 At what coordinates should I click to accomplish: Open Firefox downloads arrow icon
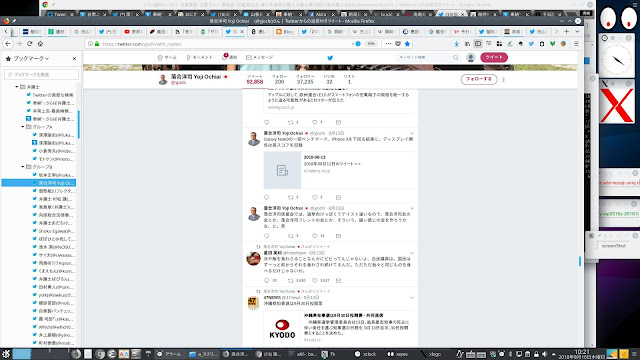click(x=457, y=44)
